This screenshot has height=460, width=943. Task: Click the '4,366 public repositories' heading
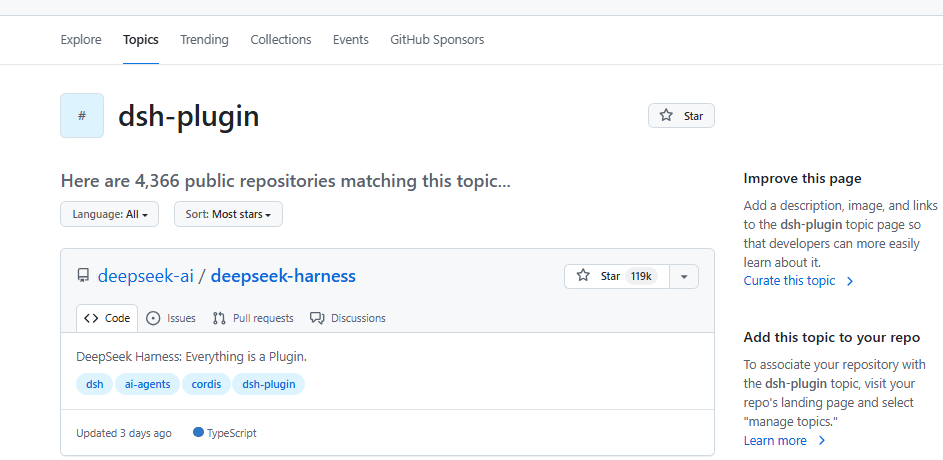(x=286, y=181)
